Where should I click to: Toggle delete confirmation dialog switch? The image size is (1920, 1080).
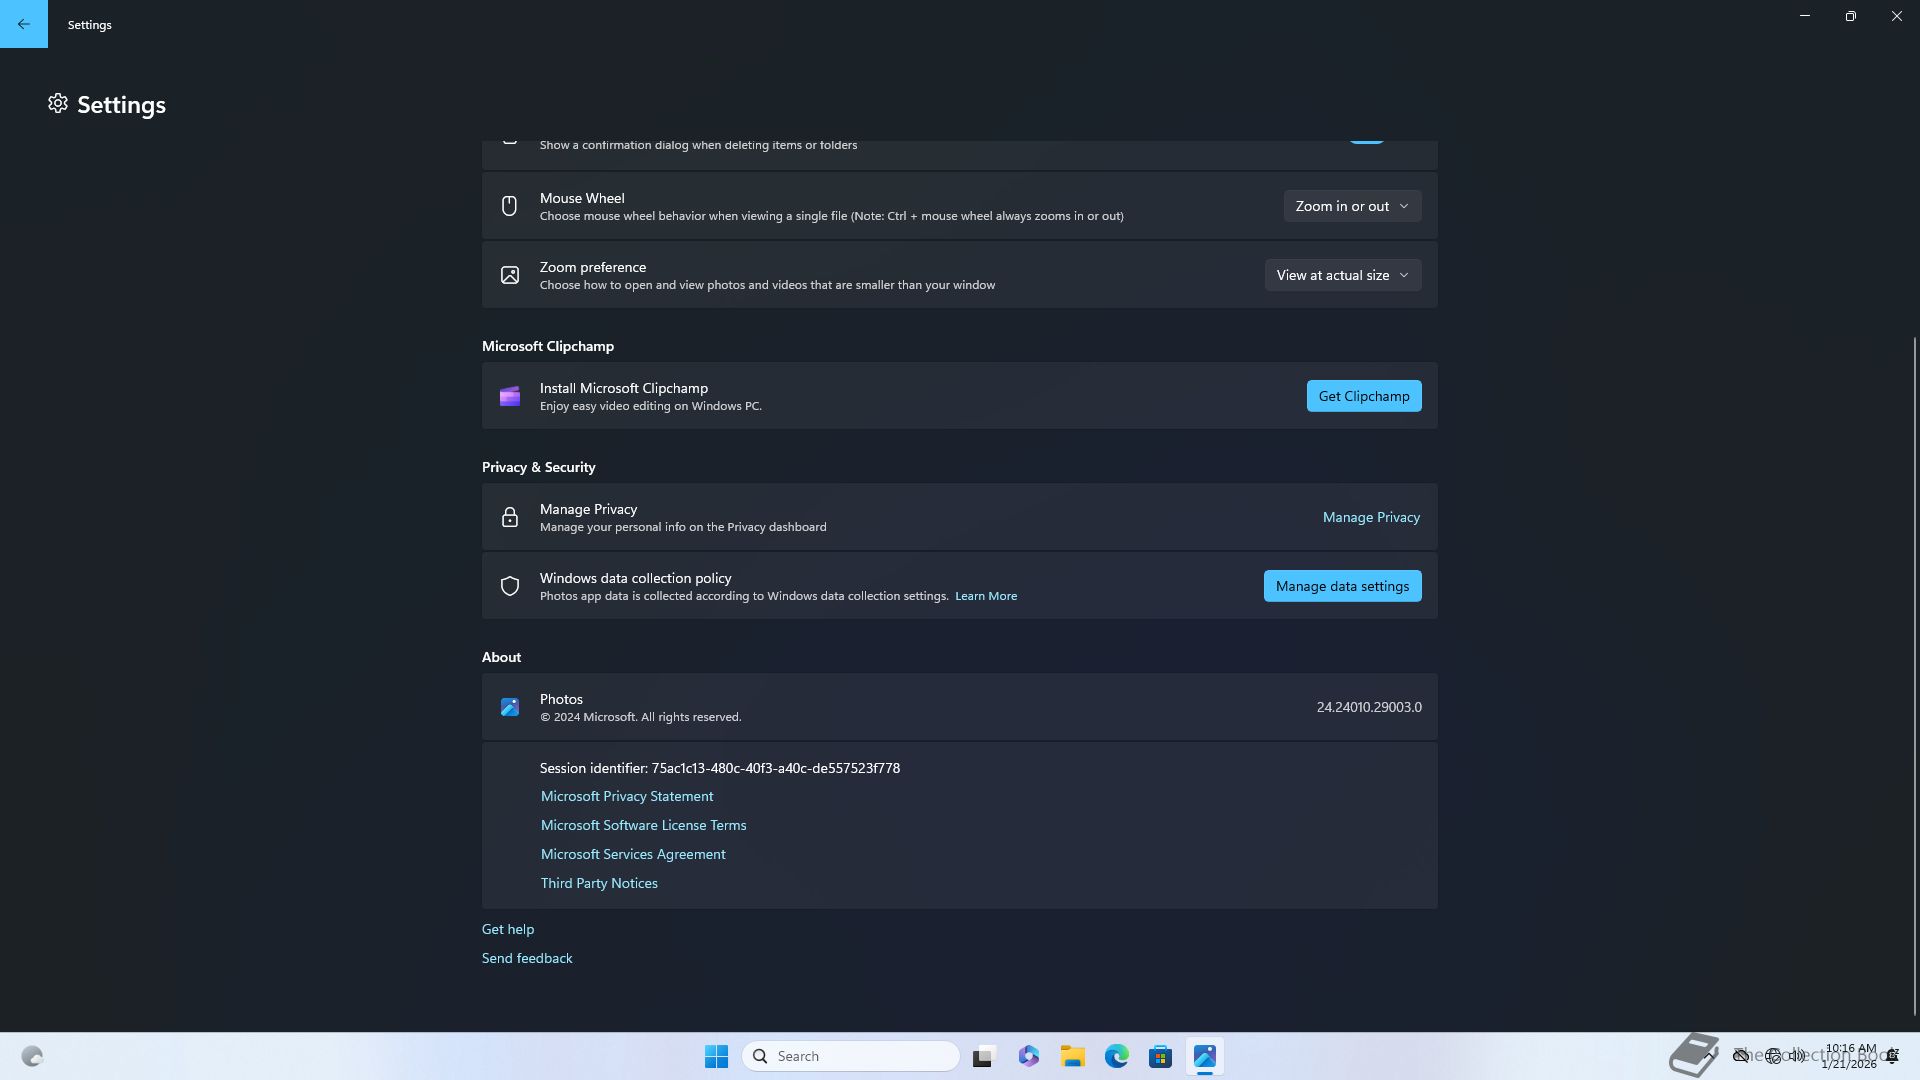(x=1366, y=140)
